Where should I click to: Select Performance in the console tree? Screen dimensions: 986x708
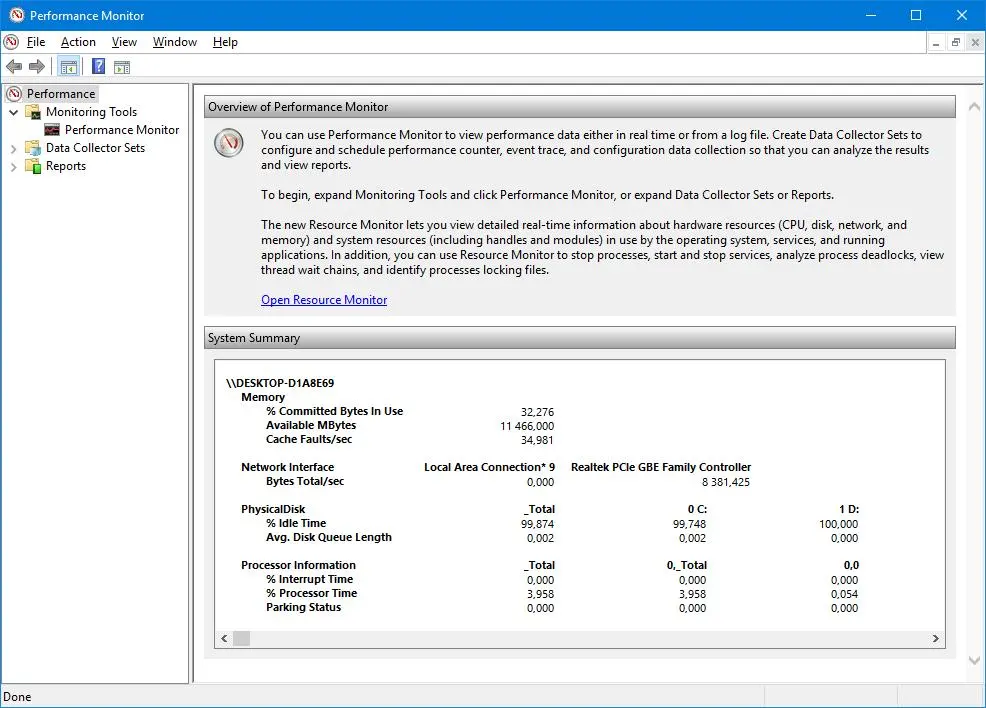(61, 94)
